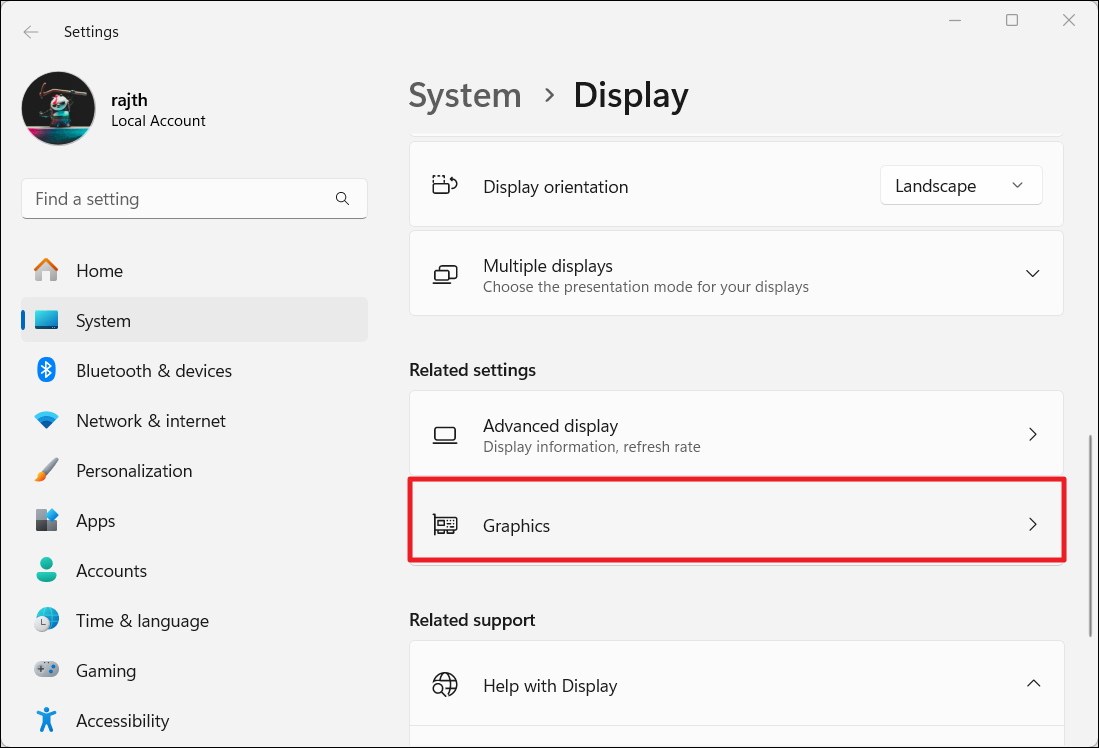
Task: Select Accounts in the sidebar
Action: 111,571
